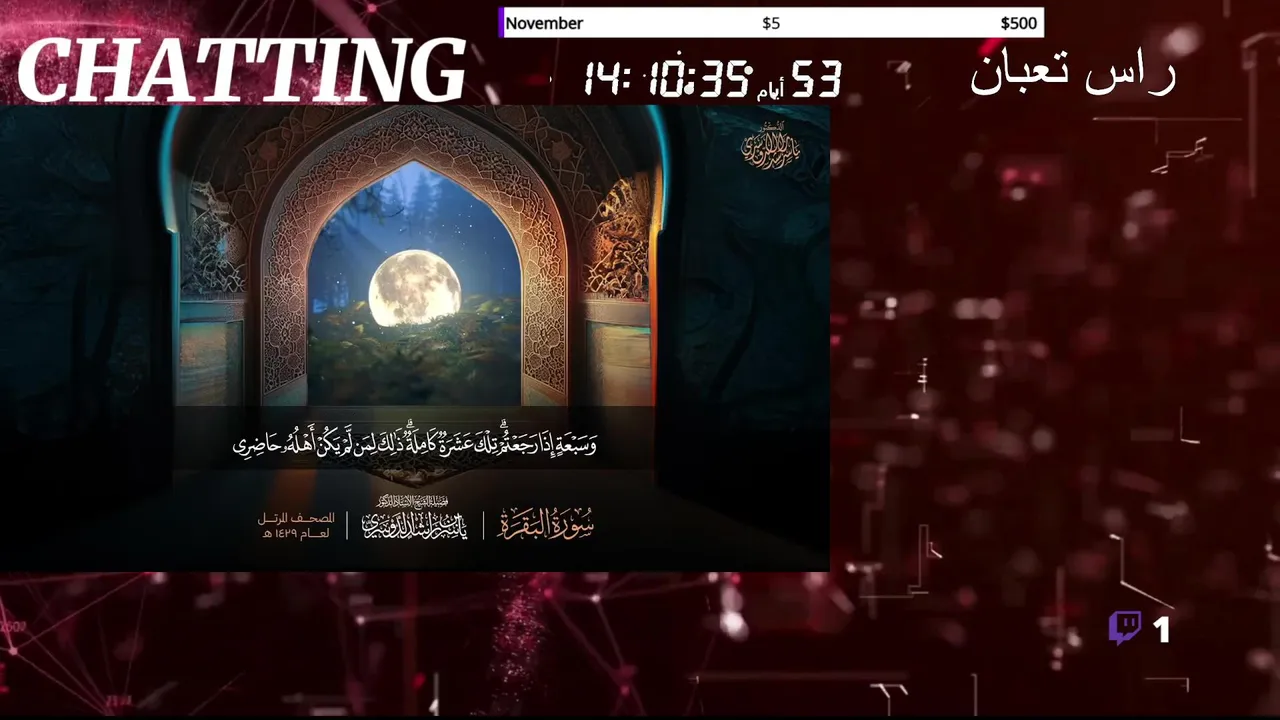Click the November donation goal progress bar
This screenshot has width=1280, height=720.
coord(771,23)
